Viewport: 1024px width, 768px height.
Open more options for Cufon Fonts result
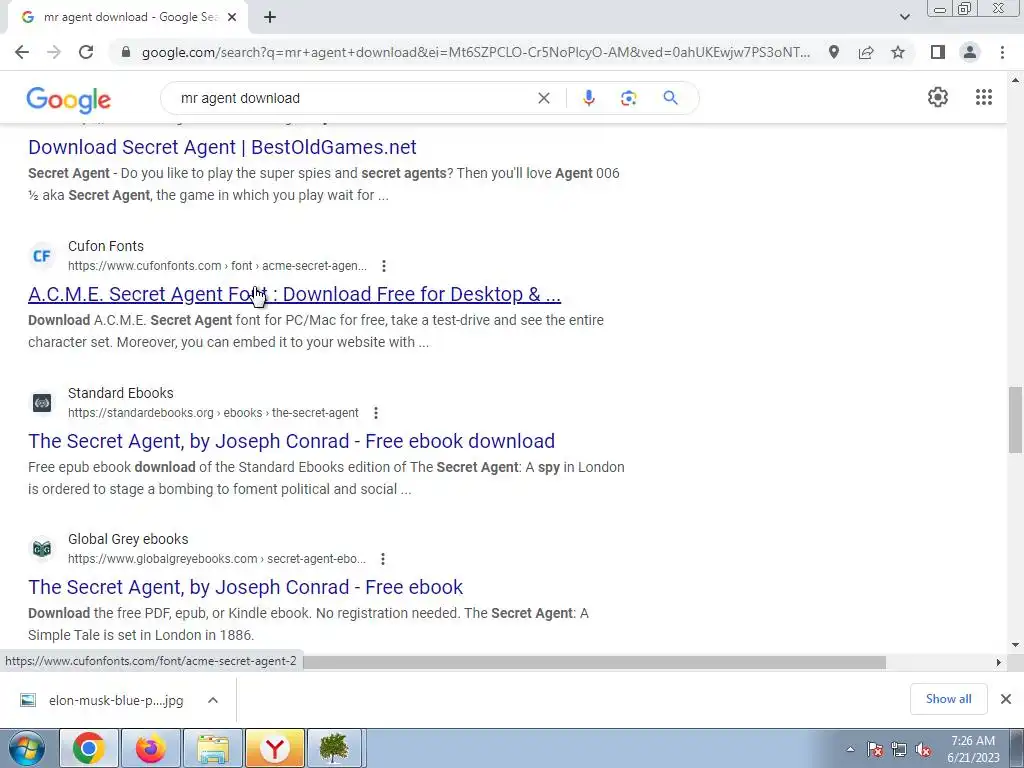click(x=384, y=266)
